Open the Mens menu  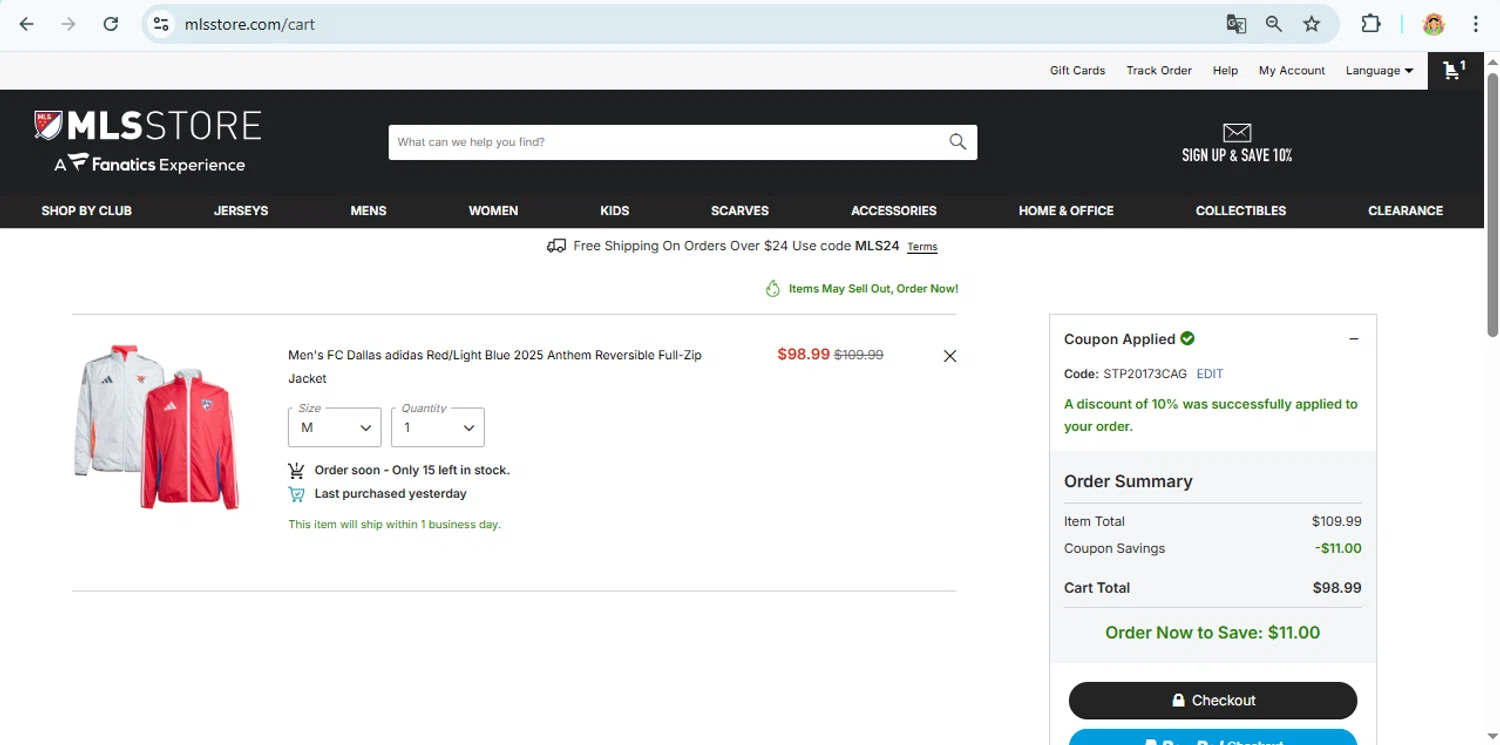pyautogui.click(x=368, y=210)
